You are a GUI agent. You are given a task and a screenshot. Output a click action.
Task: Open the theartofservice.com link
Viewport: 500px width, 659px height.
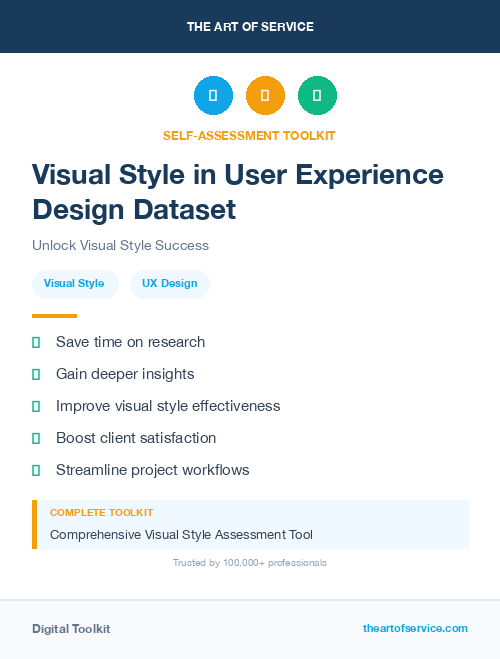pyautogui.click(x=415, y=628)
